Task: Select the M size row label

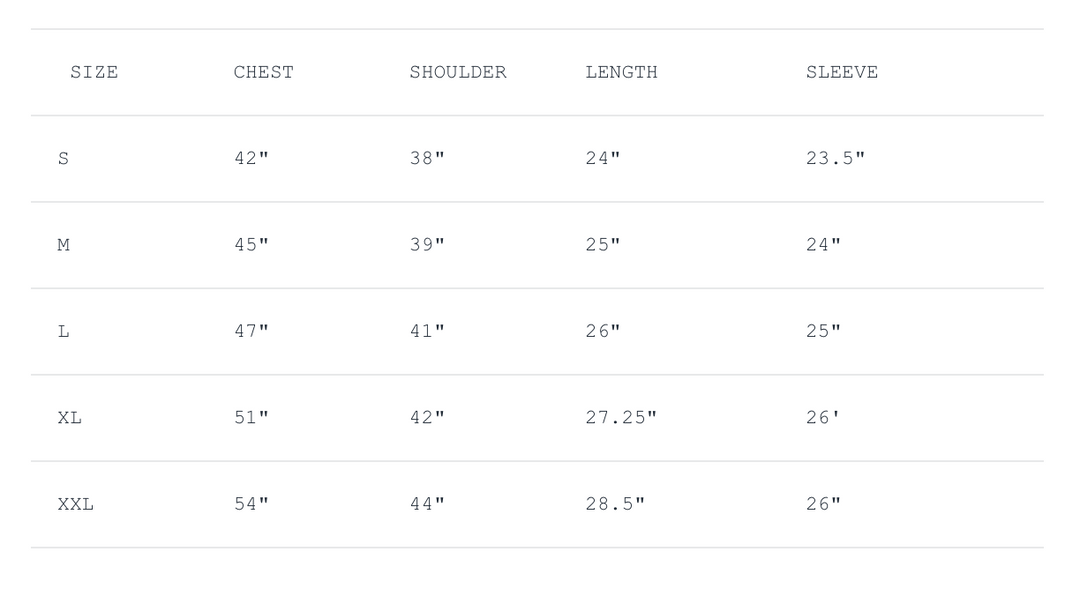Action: pyautogui.click(x=64, y=245)
